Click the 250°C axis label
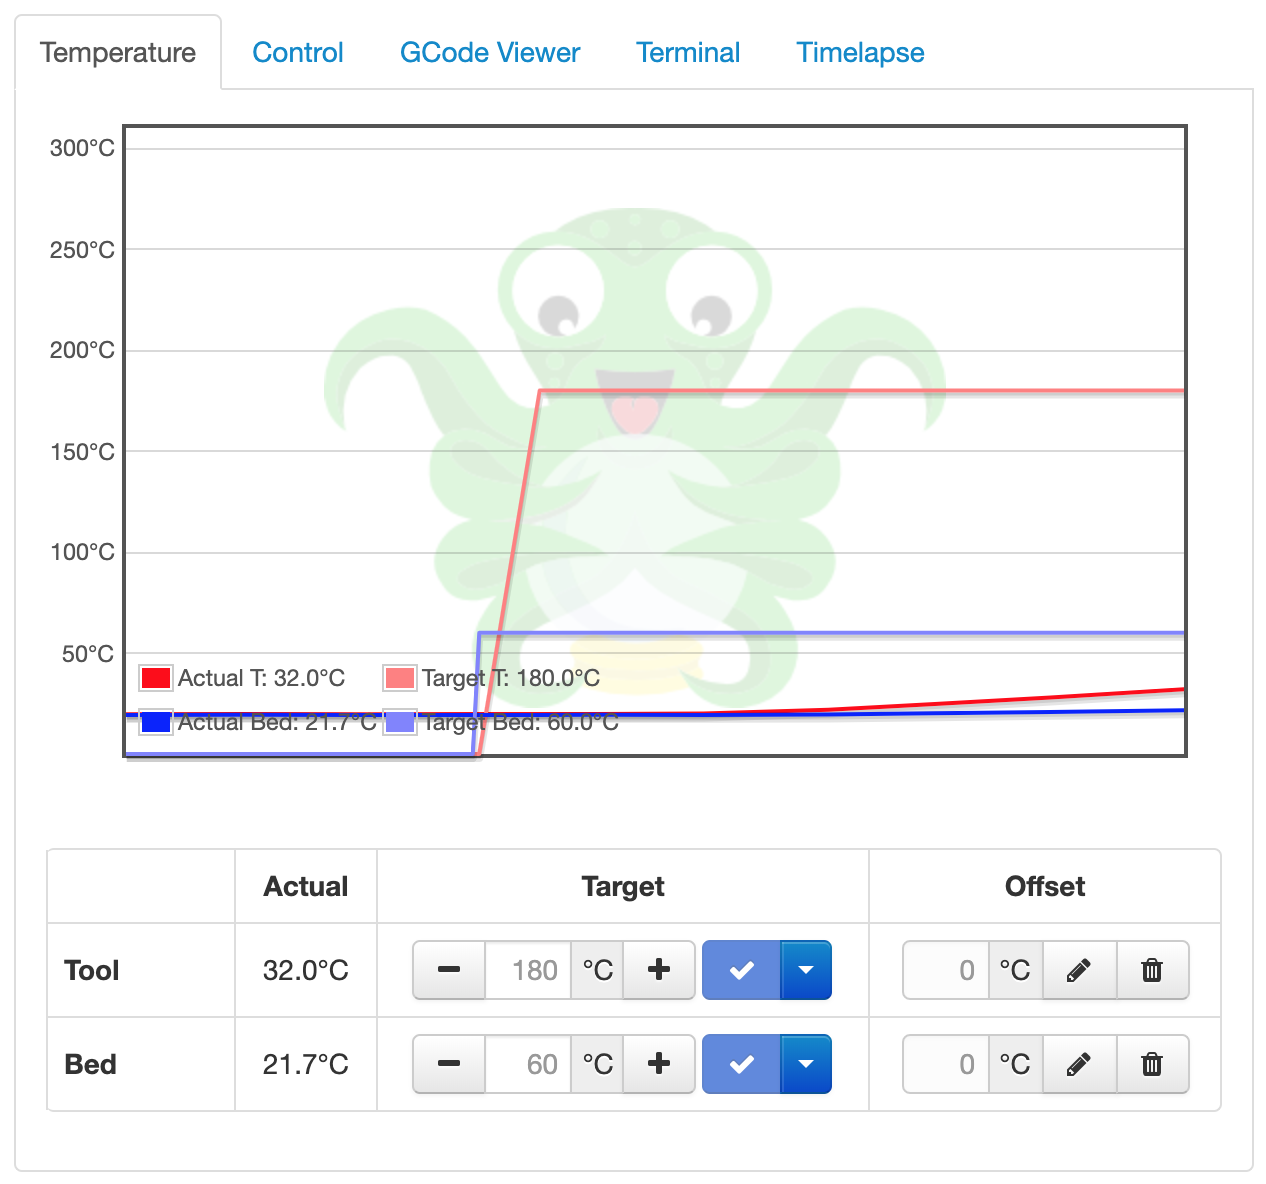The width and height of the screenshot is (1266, 1184). (82, 250)
